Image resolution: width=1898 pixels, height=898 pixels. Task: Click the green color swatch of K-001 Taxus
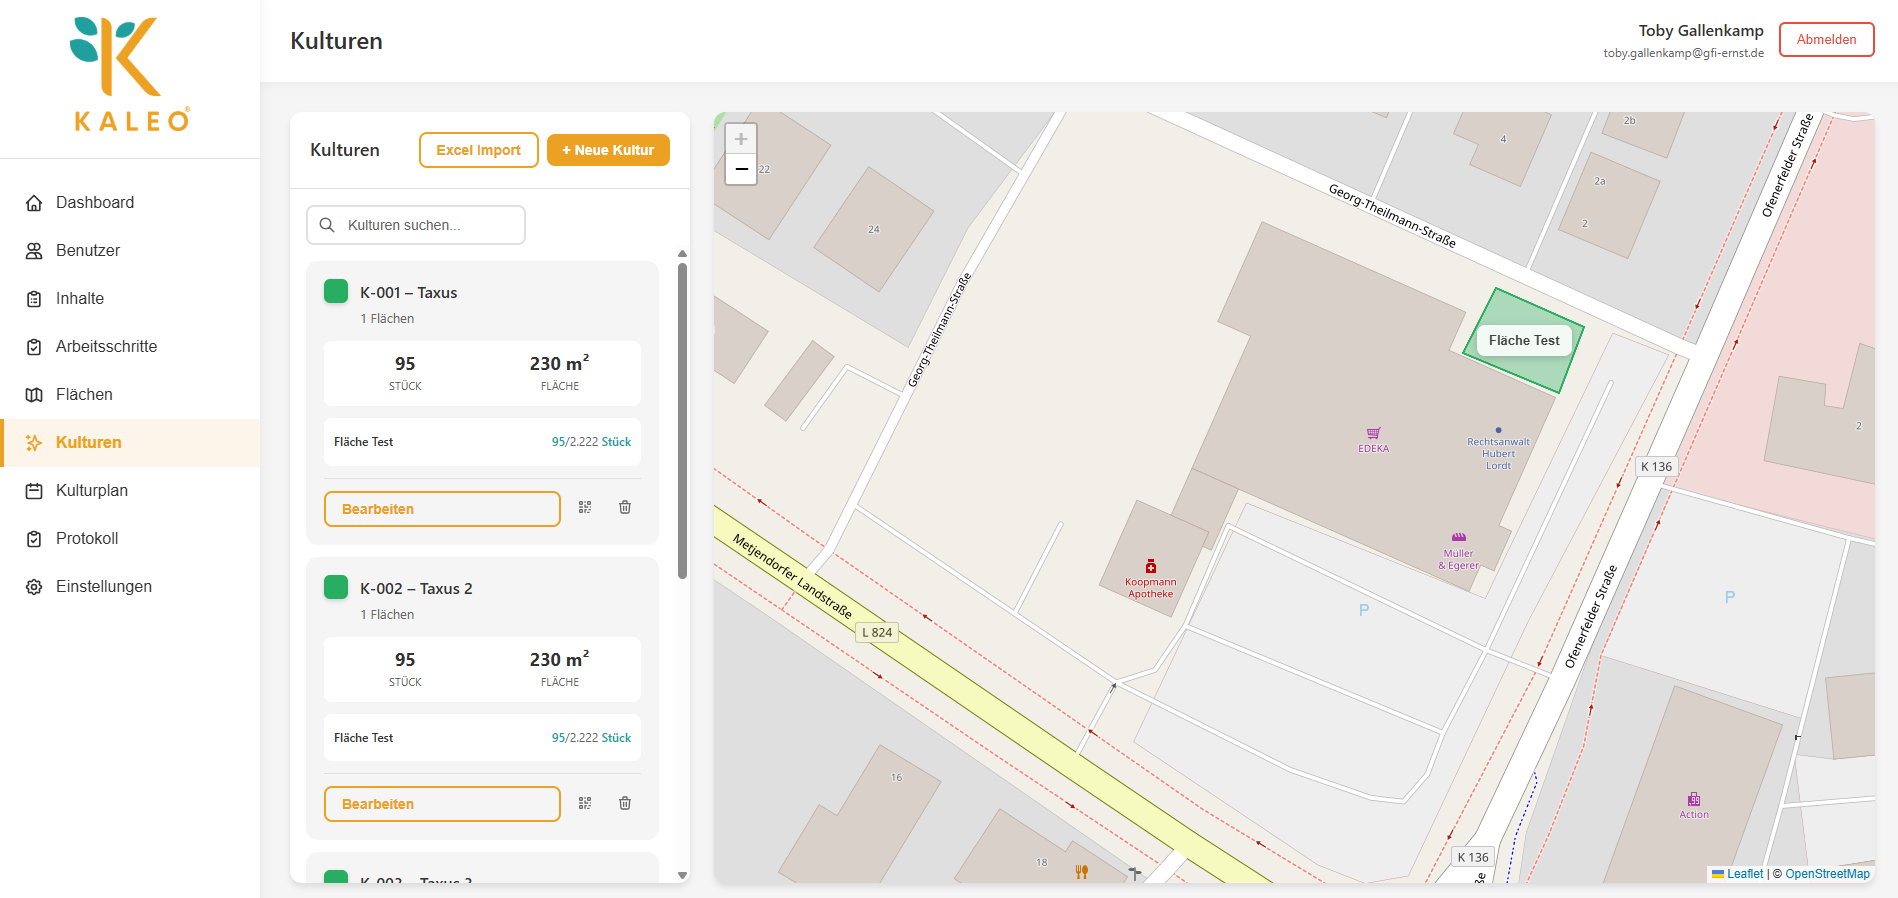(336, 291)
